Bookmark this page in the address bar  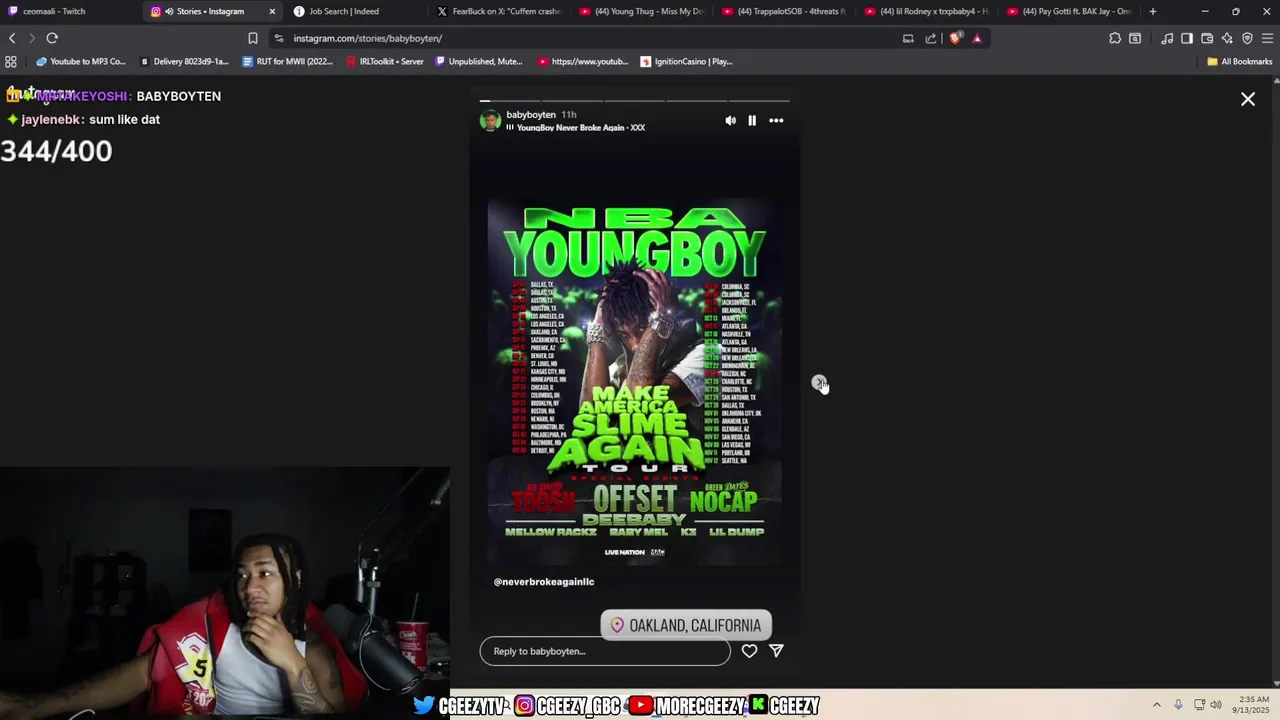pos(253,38)
